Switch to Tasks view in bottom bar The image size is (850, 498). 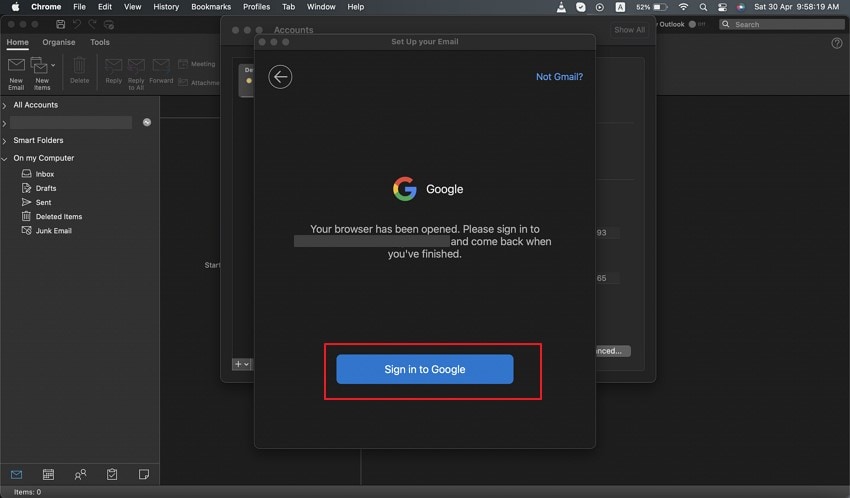112,475
